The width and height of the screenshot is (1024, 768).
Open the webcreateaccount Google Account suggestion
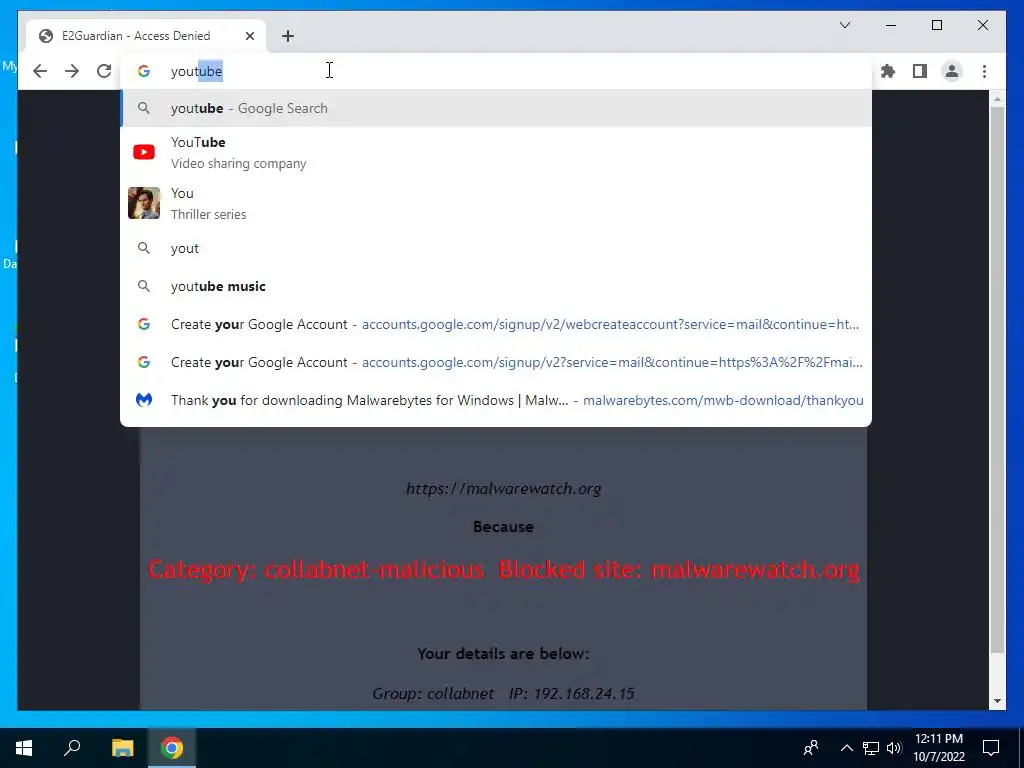click(496, 324)
